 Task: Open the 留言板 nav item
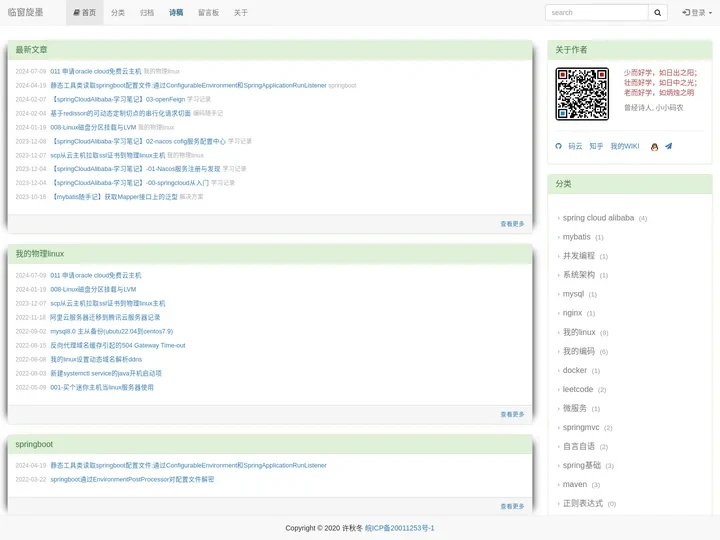point(208,13)
